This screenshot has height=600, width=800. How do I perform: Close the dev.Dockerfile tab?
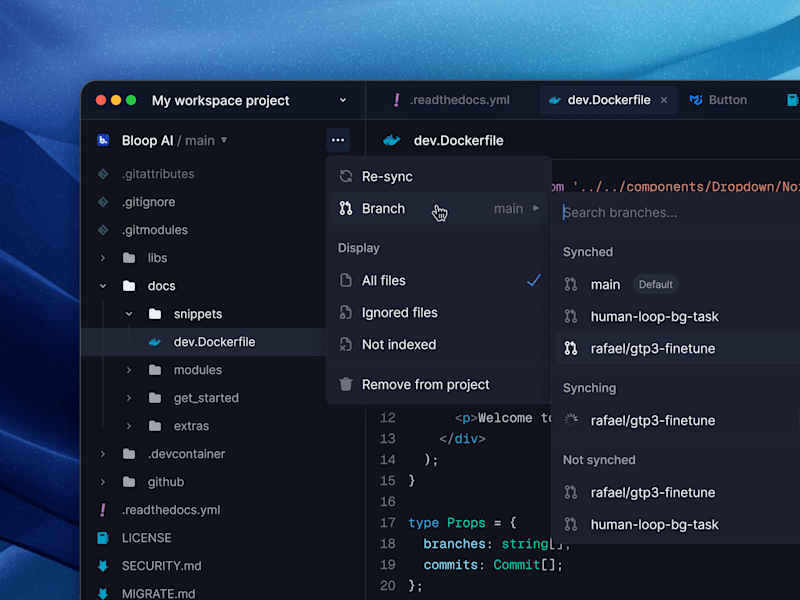pos(664,101)
